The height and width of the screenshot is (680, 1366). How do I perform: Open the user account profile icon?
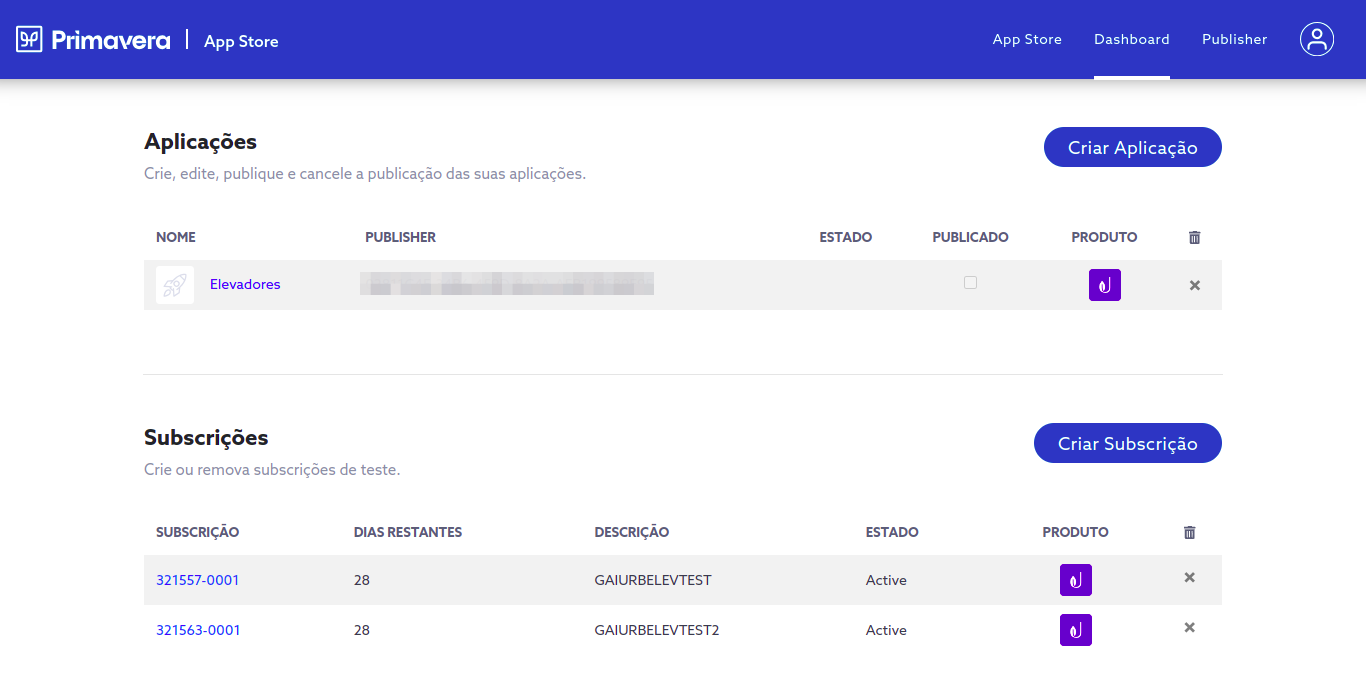(1316, 39)
